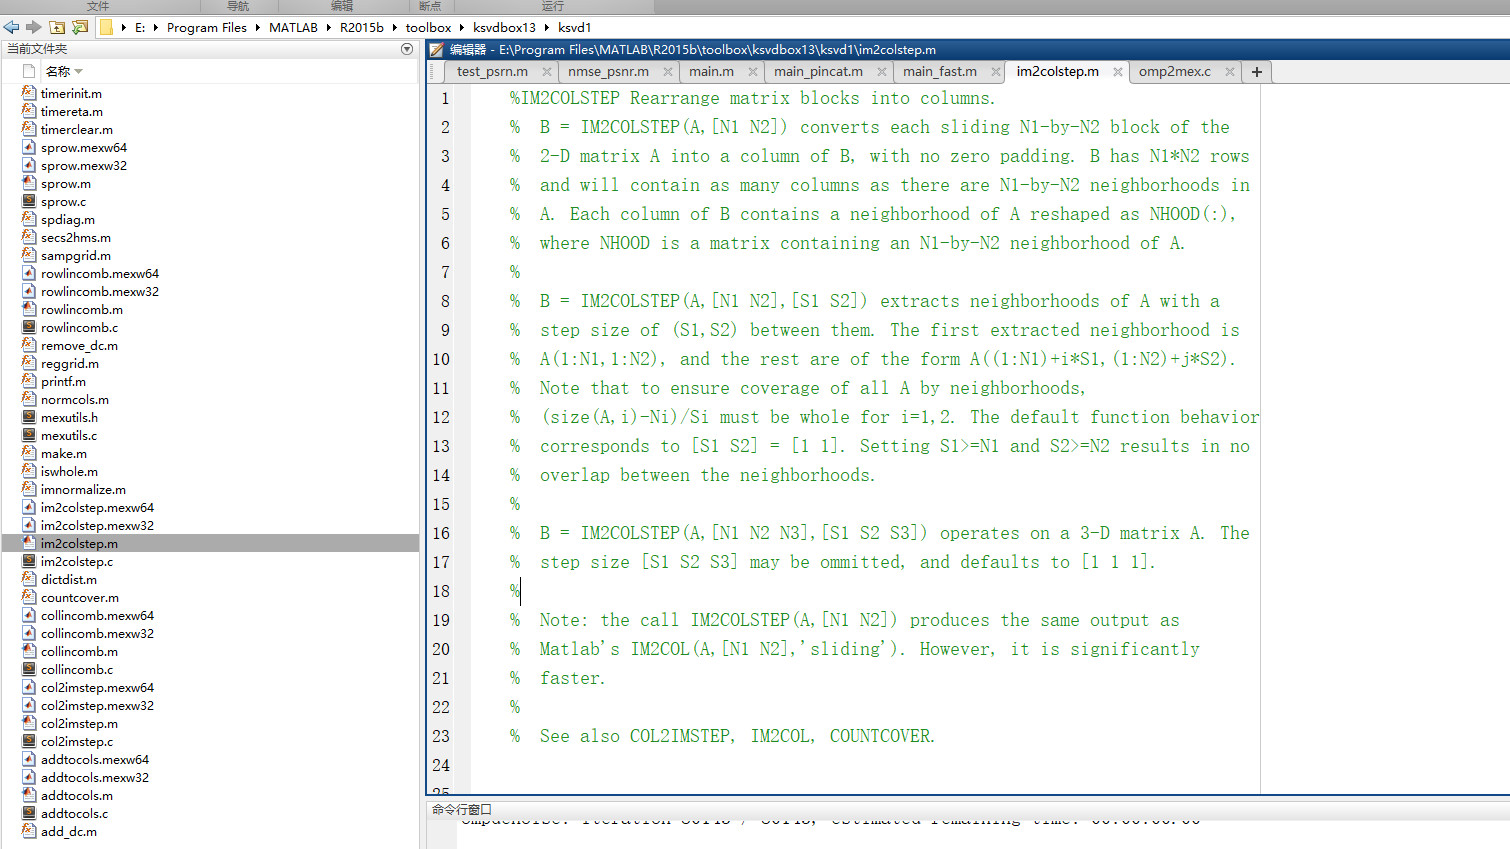Viewport: 1510px width, 849px height.
Task: Click the folder icon in the address bar
Action: pos(106,27)
